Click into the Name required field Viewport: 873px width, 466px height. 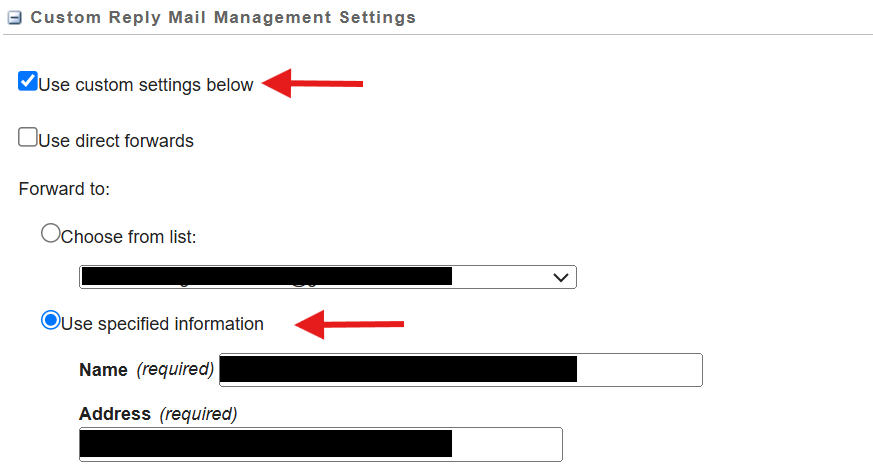[461, 370]
